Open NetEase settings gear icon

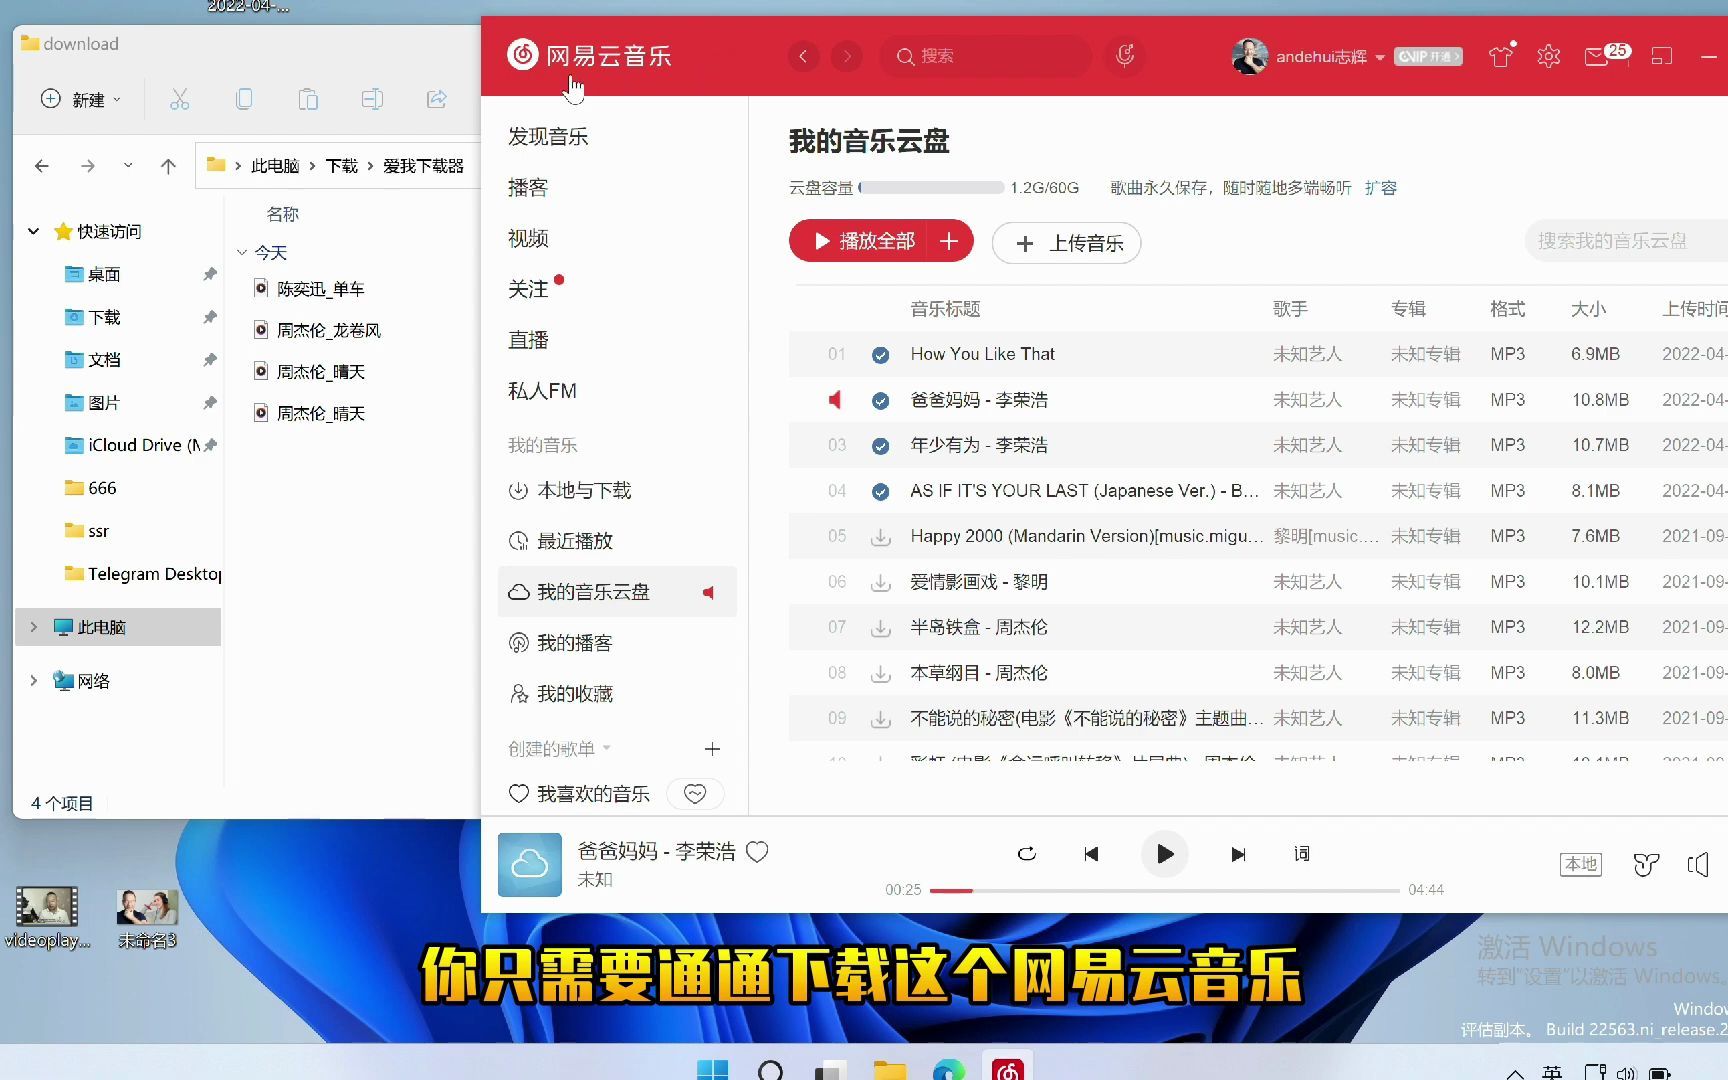coord(1549,56)
